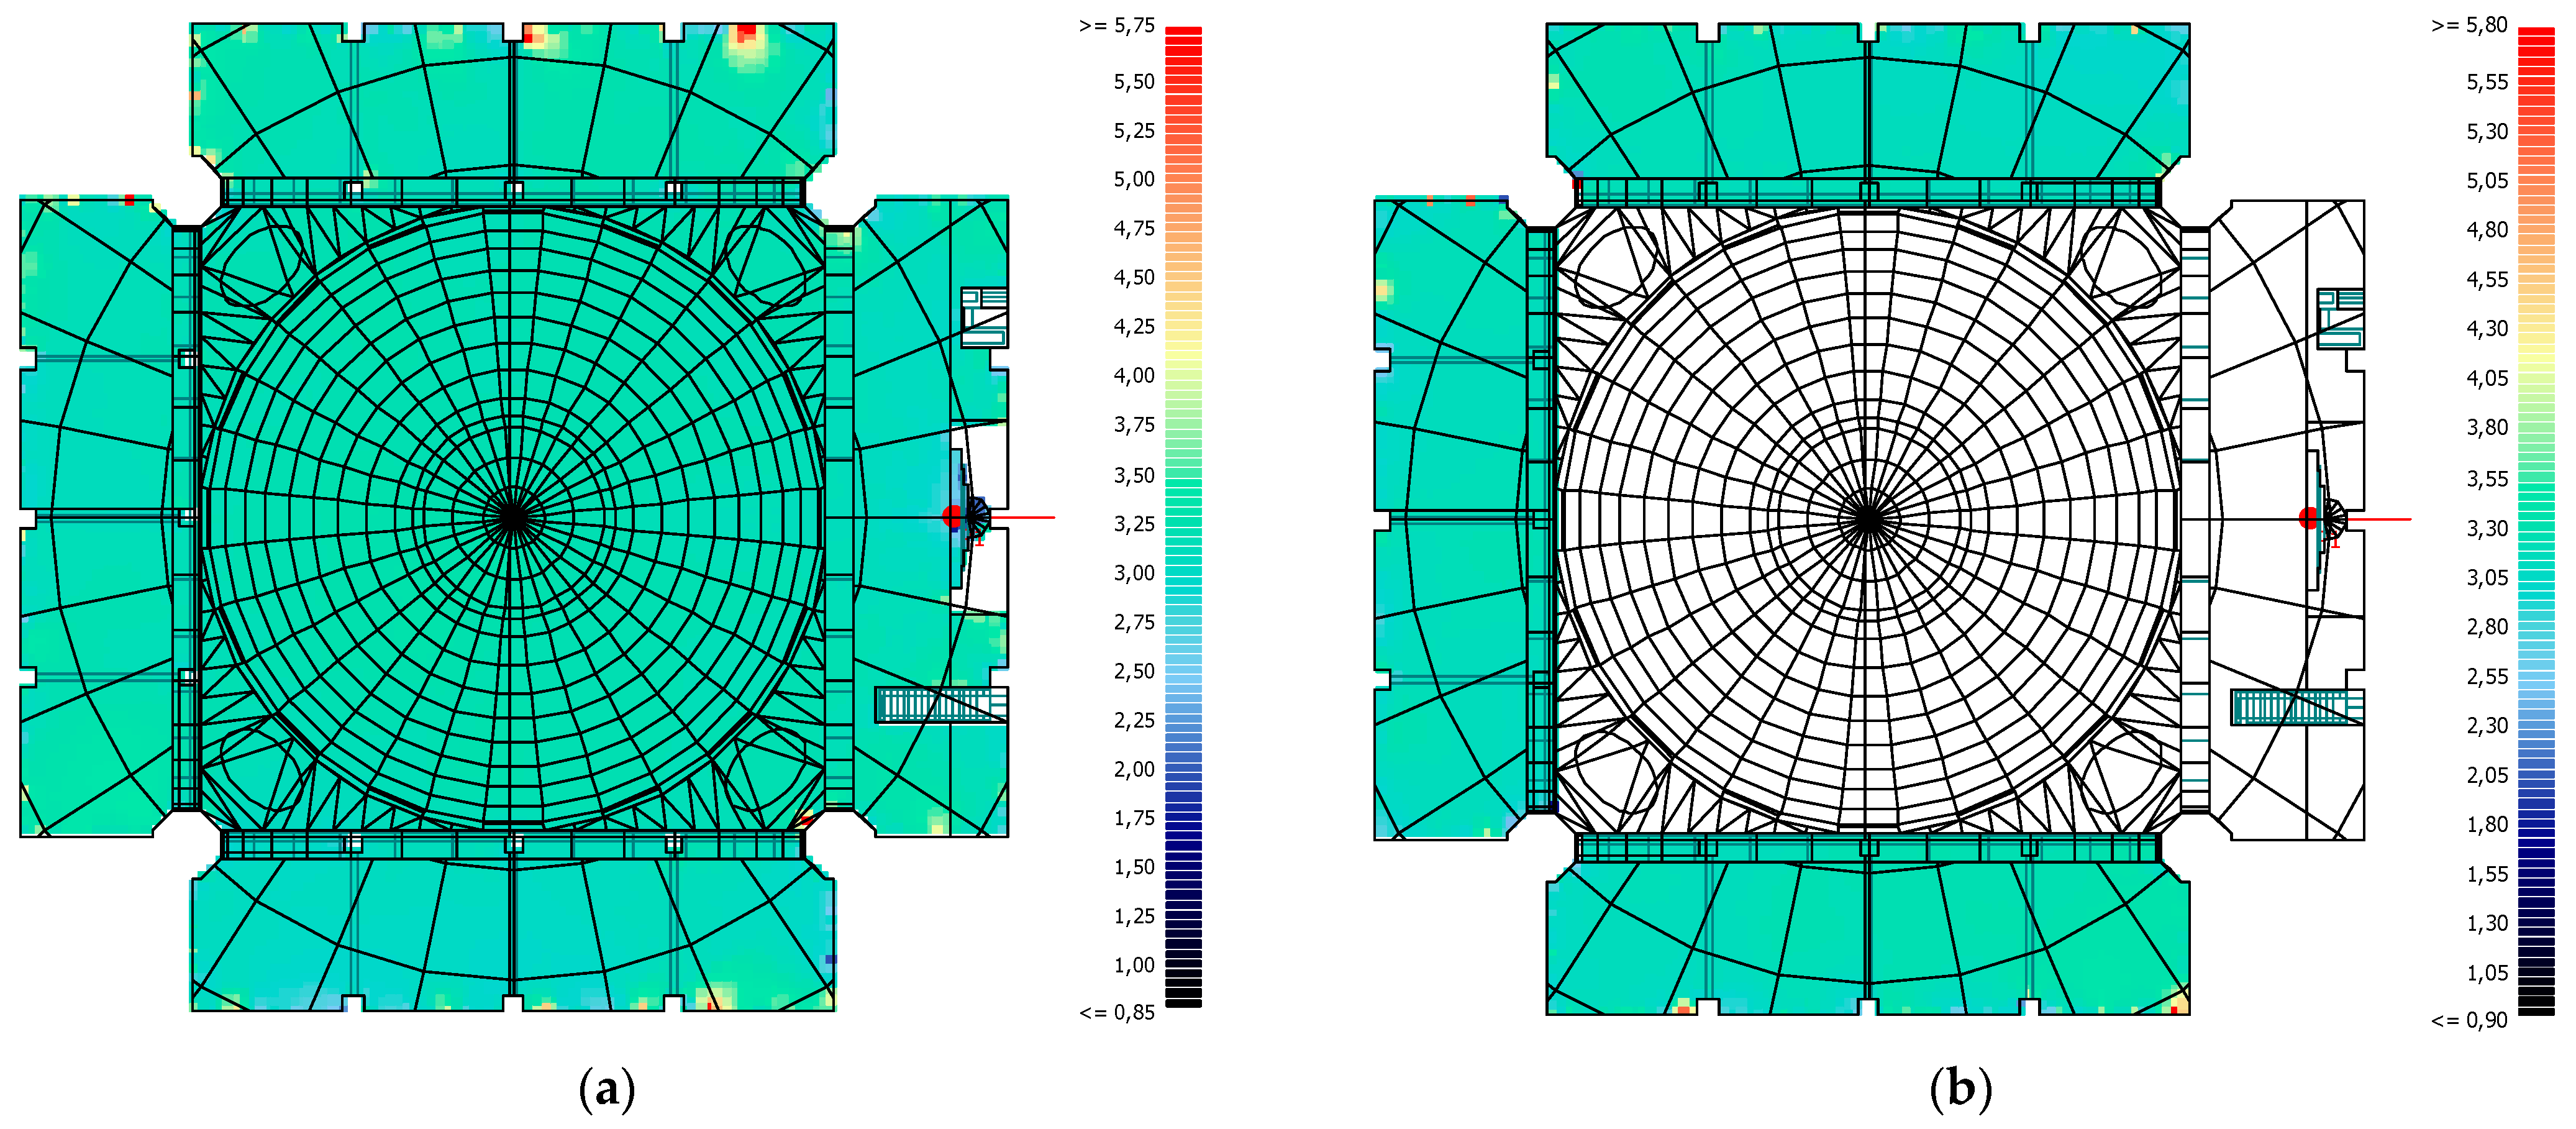Click the '<= 0,85' legend label
The image size is (2576, 1129).
point(1117,1013)
